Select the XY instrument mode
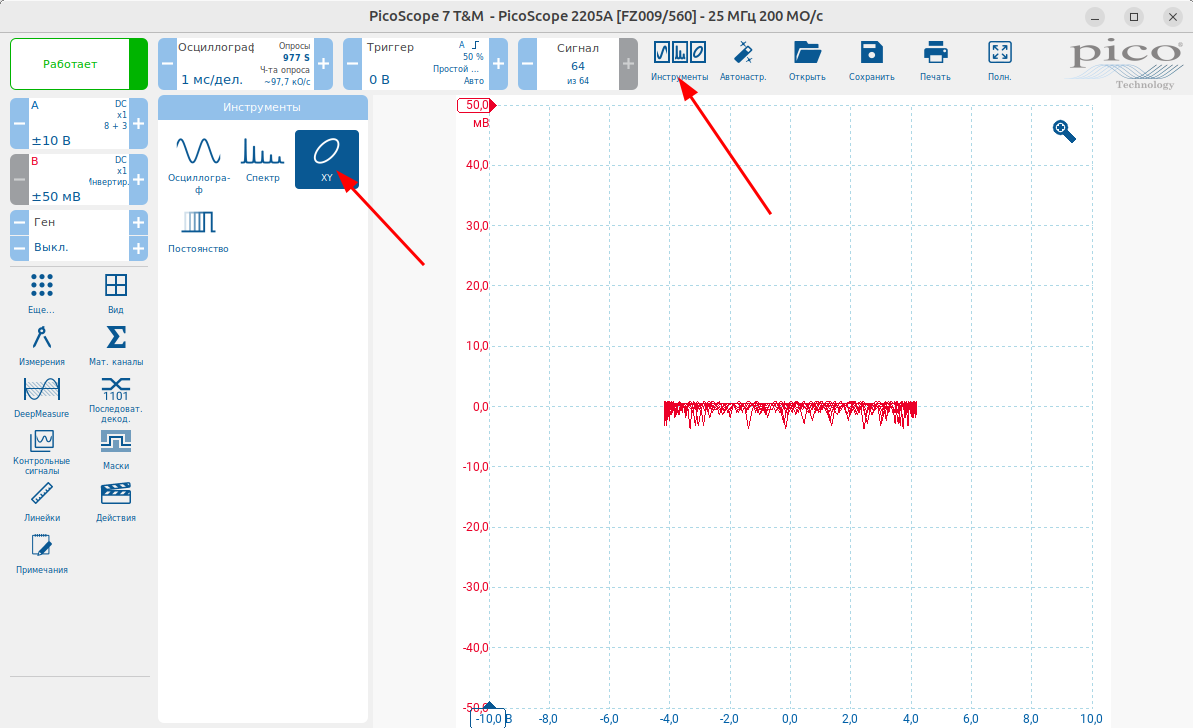Image resolution: width=1193 pixels, height=728 pixels. pos(326,158)
